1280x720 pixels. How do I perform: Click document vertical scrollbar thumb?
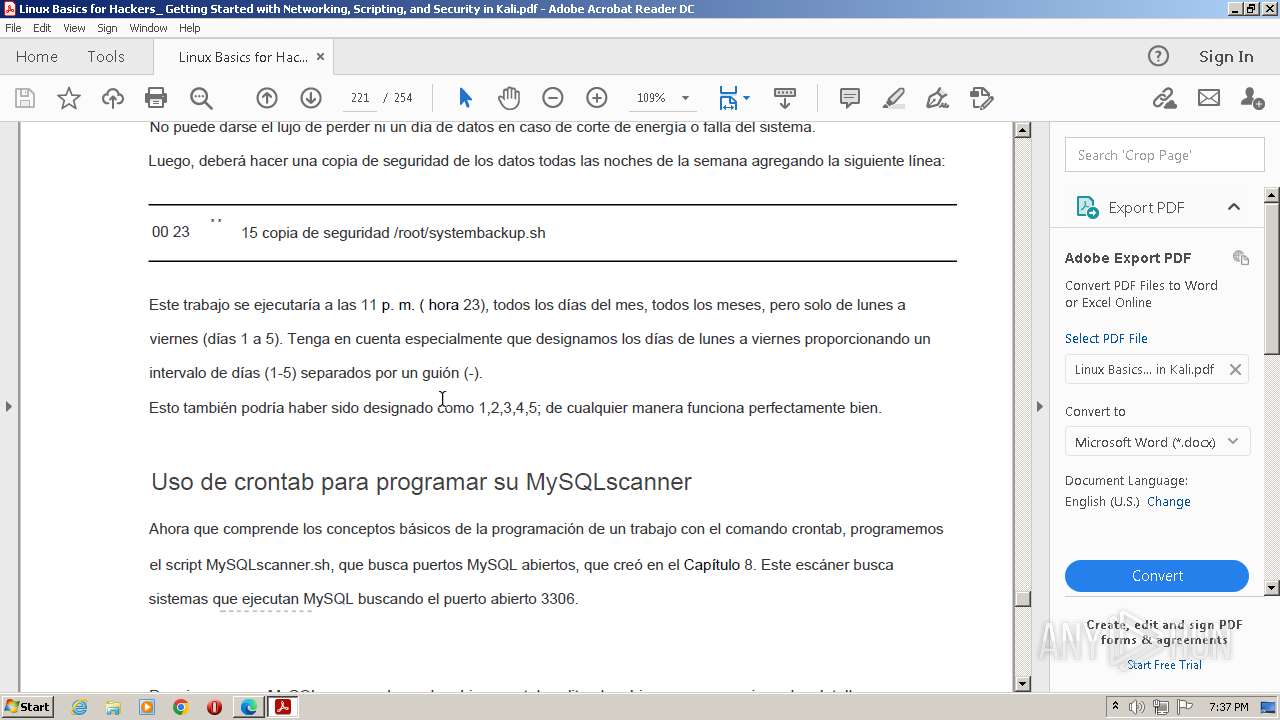pos(1022,599)
